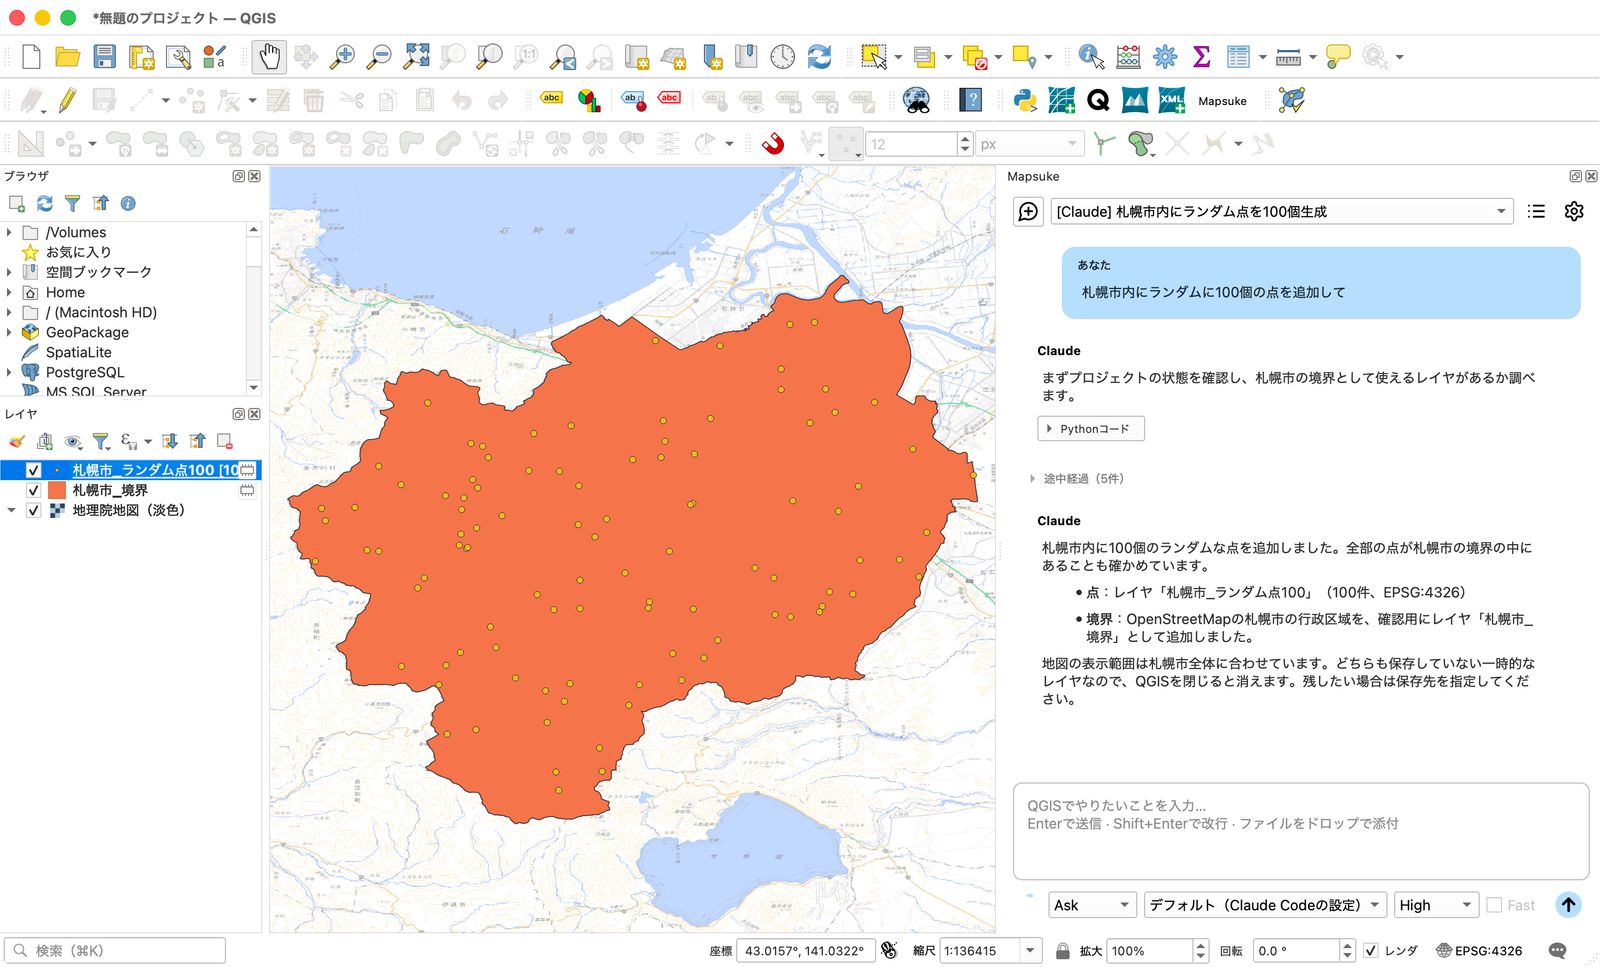Select the Pan Map hand tool
This screenshot has height=967, width=1600.
click(x=269, y=57)
